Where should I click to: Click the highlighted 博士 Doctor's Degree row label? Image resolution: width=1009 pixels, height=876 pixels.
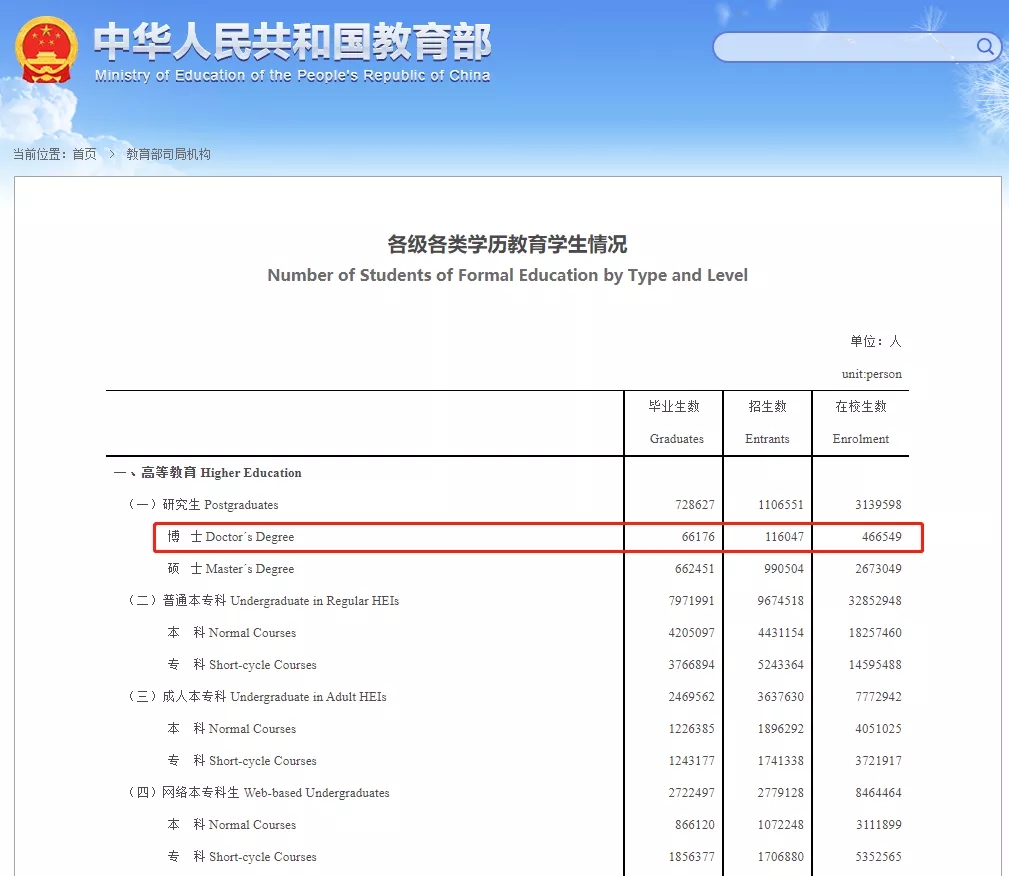pos(231,537)
